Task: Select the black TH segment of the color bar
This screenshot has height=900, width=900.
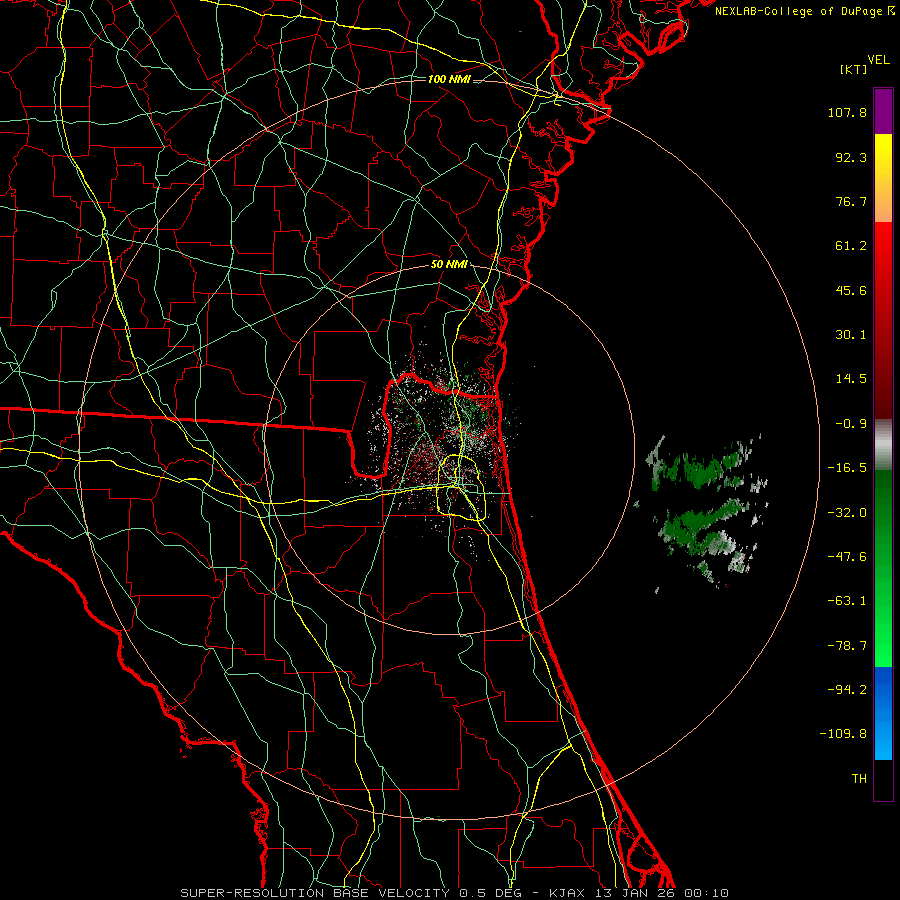Action: click(883, 779)
